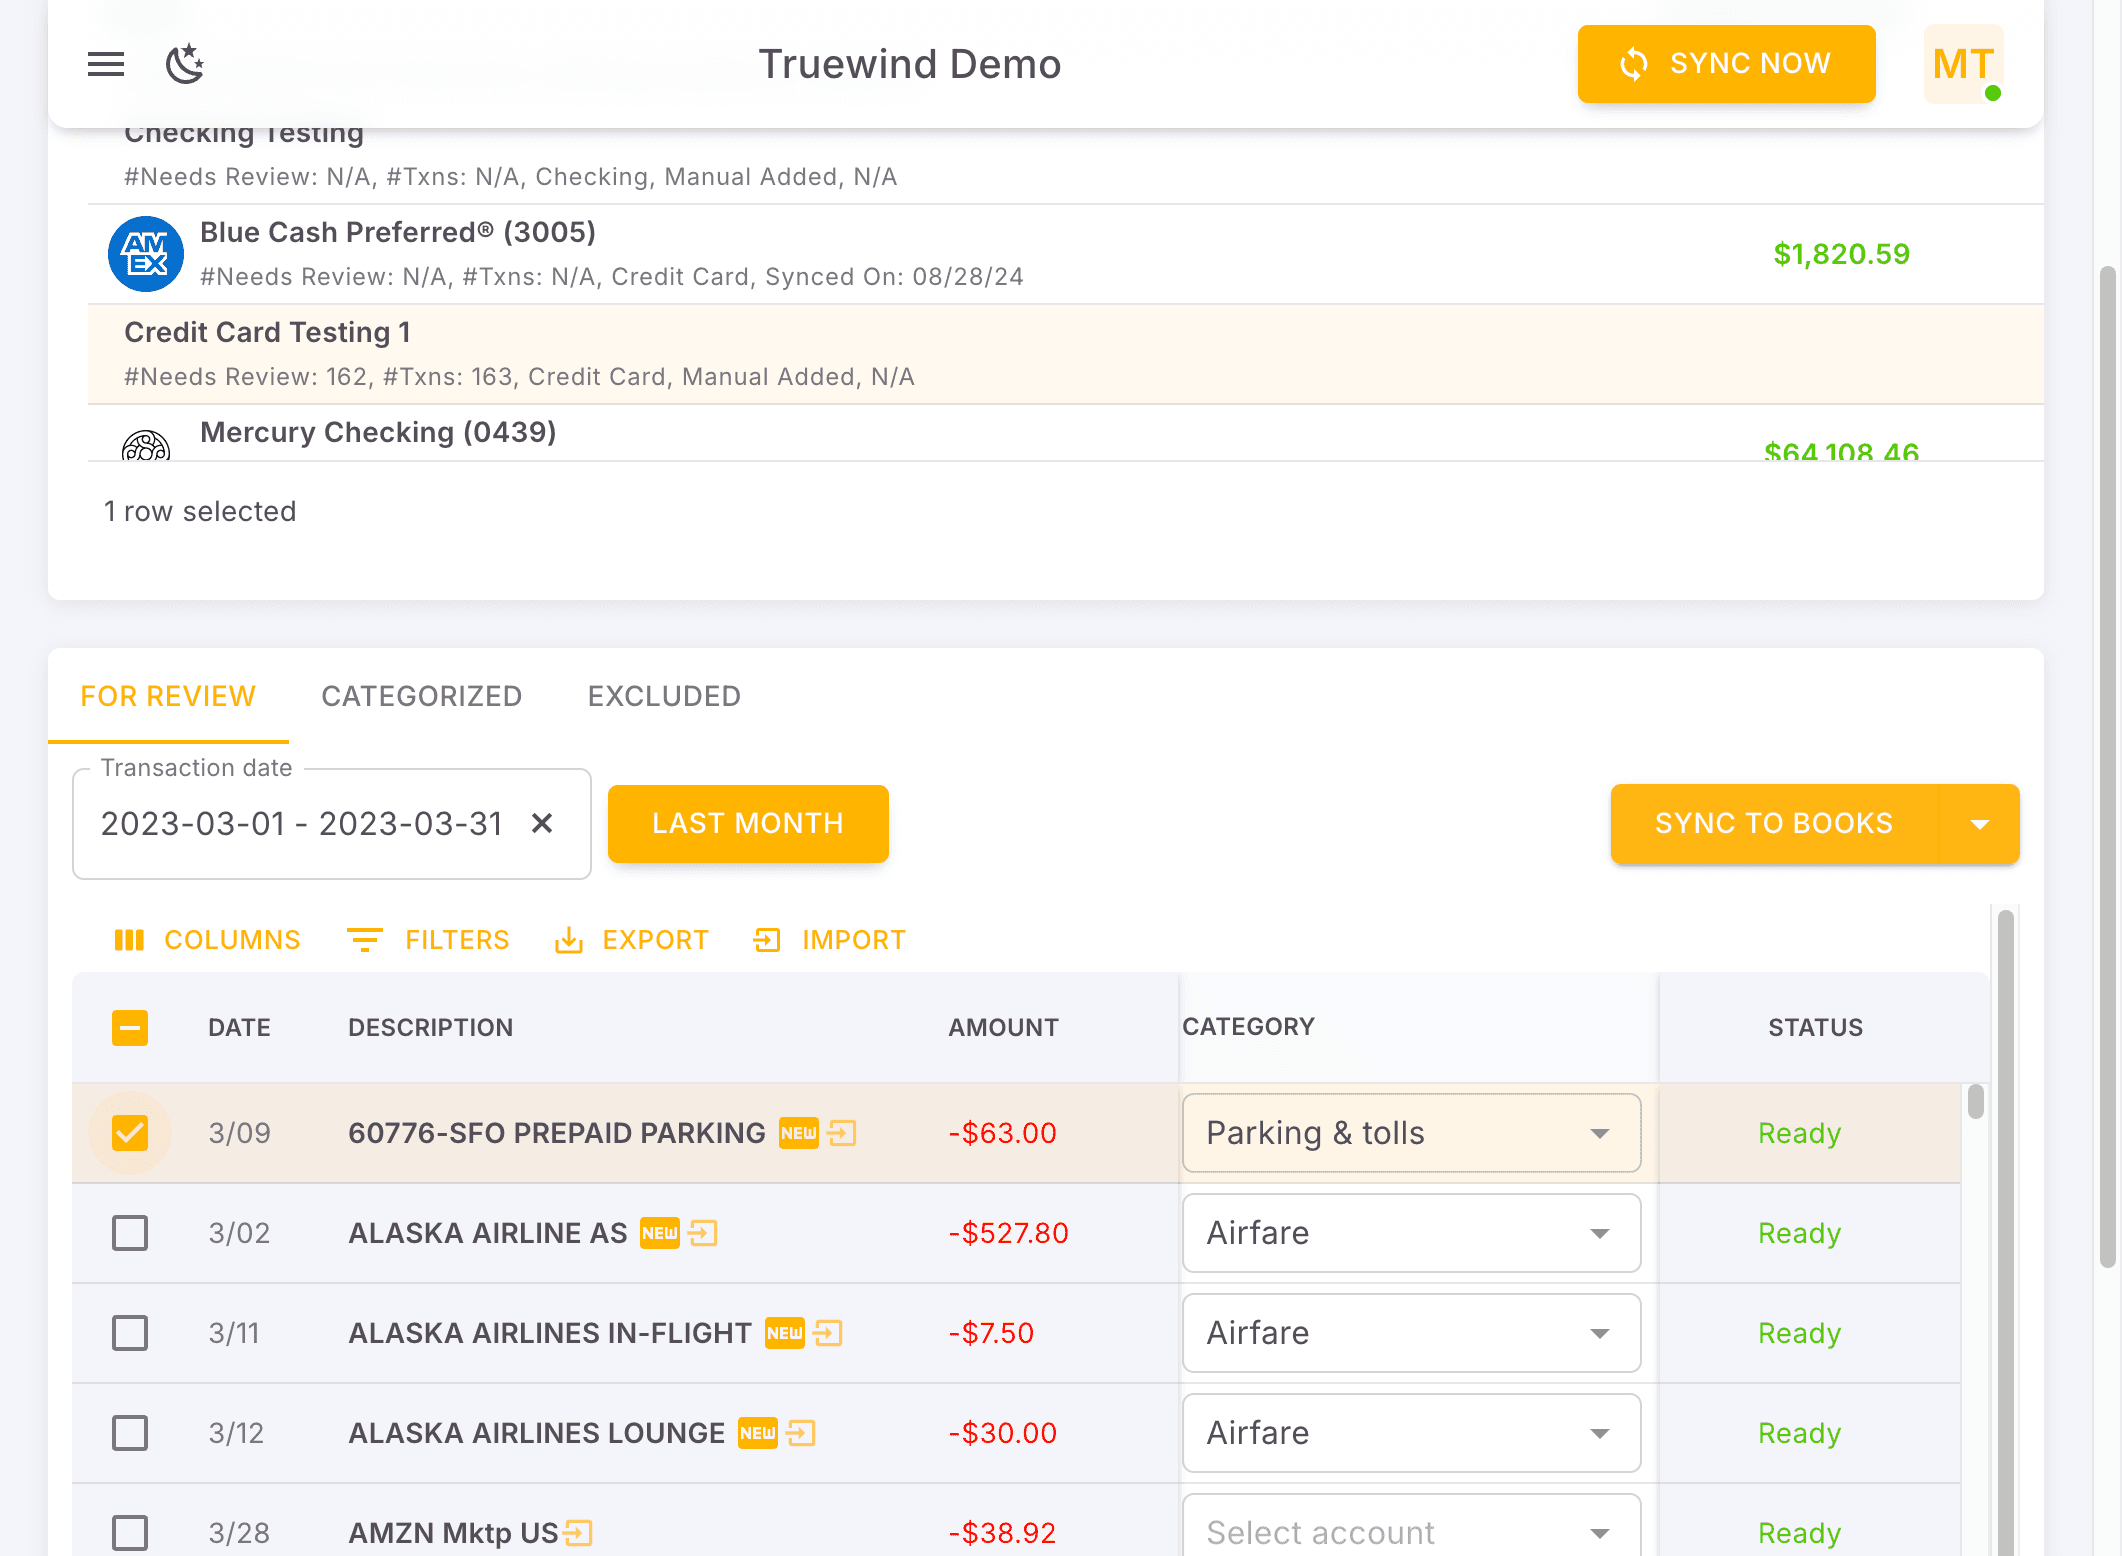The image size is (2122, 1556).
Task: Open the Parking & tolls category dropdown
Action: [1599, 1133]
